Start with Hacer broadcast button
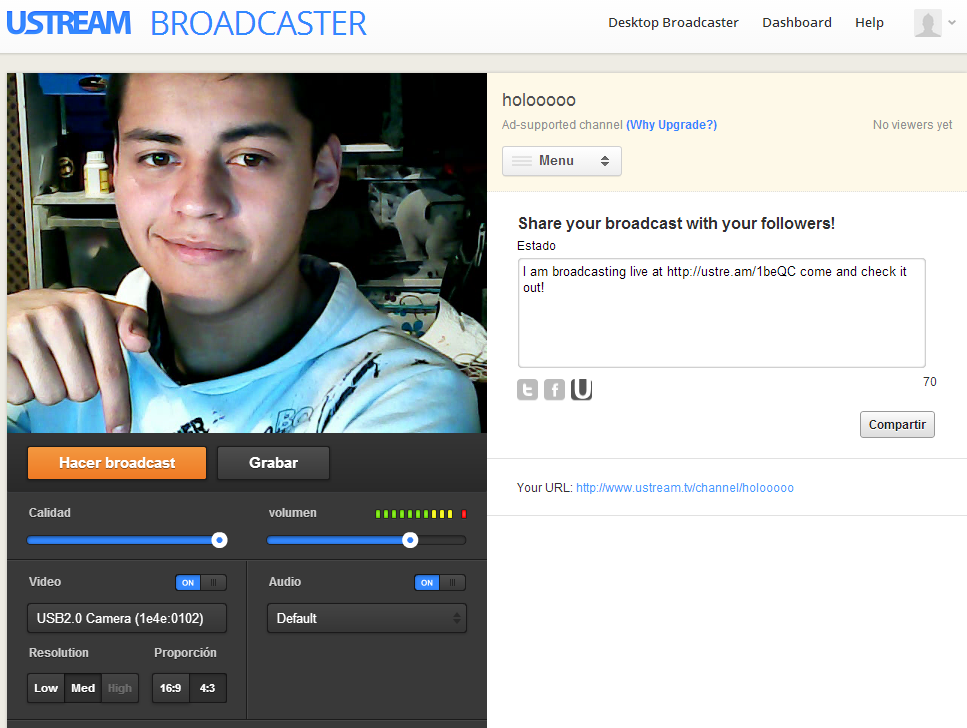 [117, 463]
